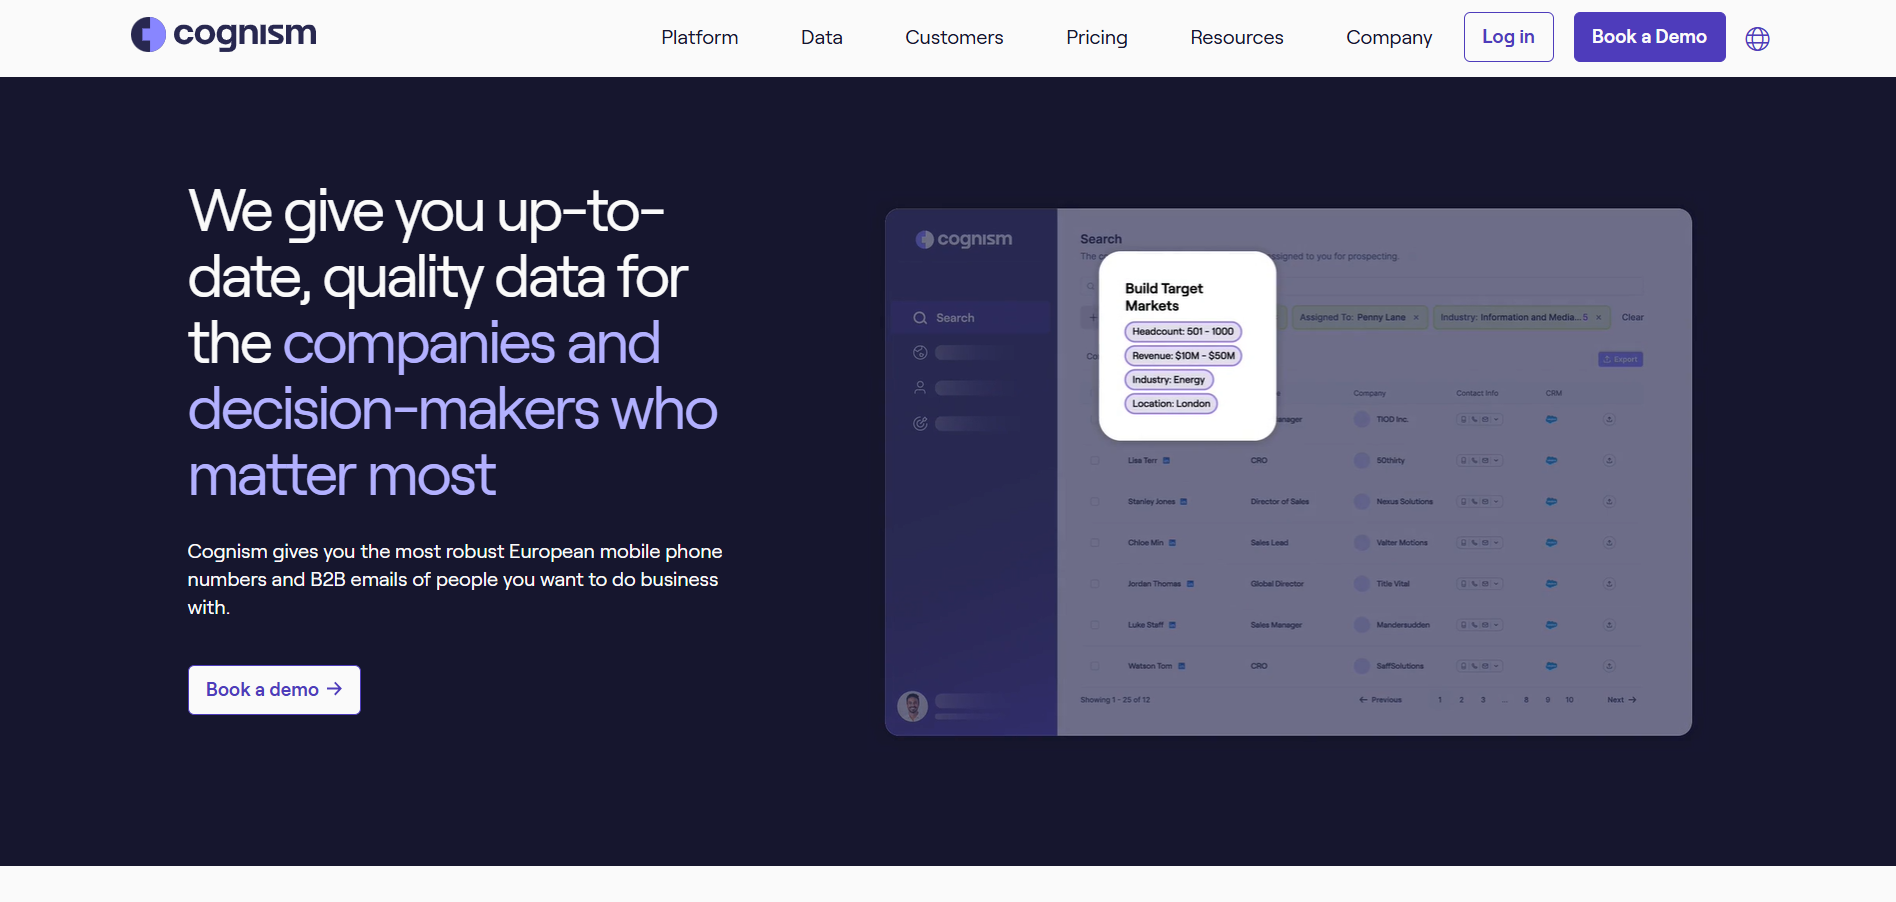Click the LinkedIn icon beside Luke Staff

[1172, 625]
